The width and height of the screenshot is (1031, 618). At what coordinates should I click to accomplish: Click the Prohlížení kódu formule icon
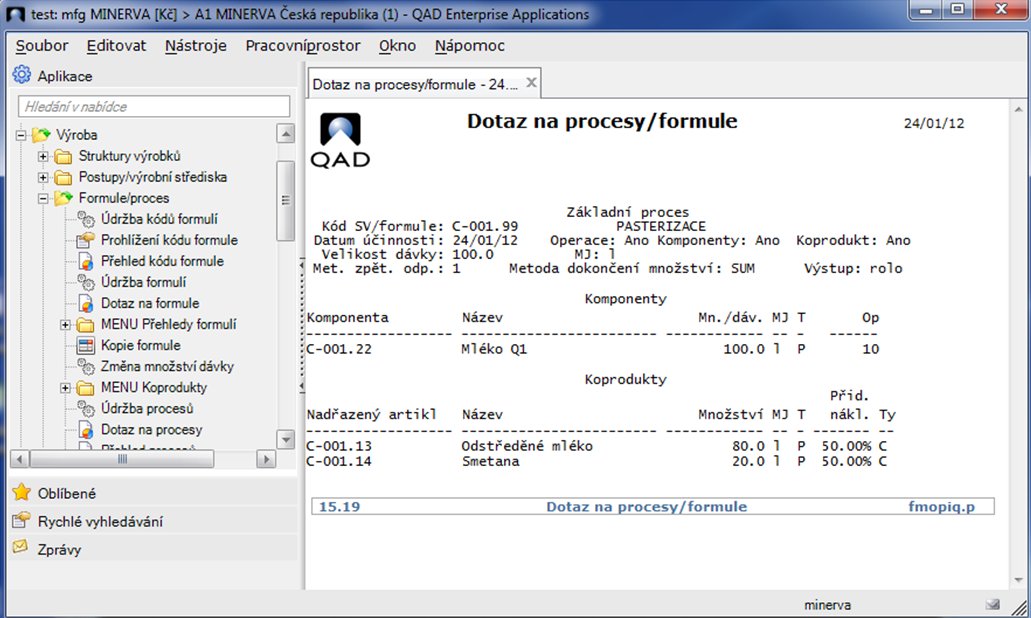[85, 240]
